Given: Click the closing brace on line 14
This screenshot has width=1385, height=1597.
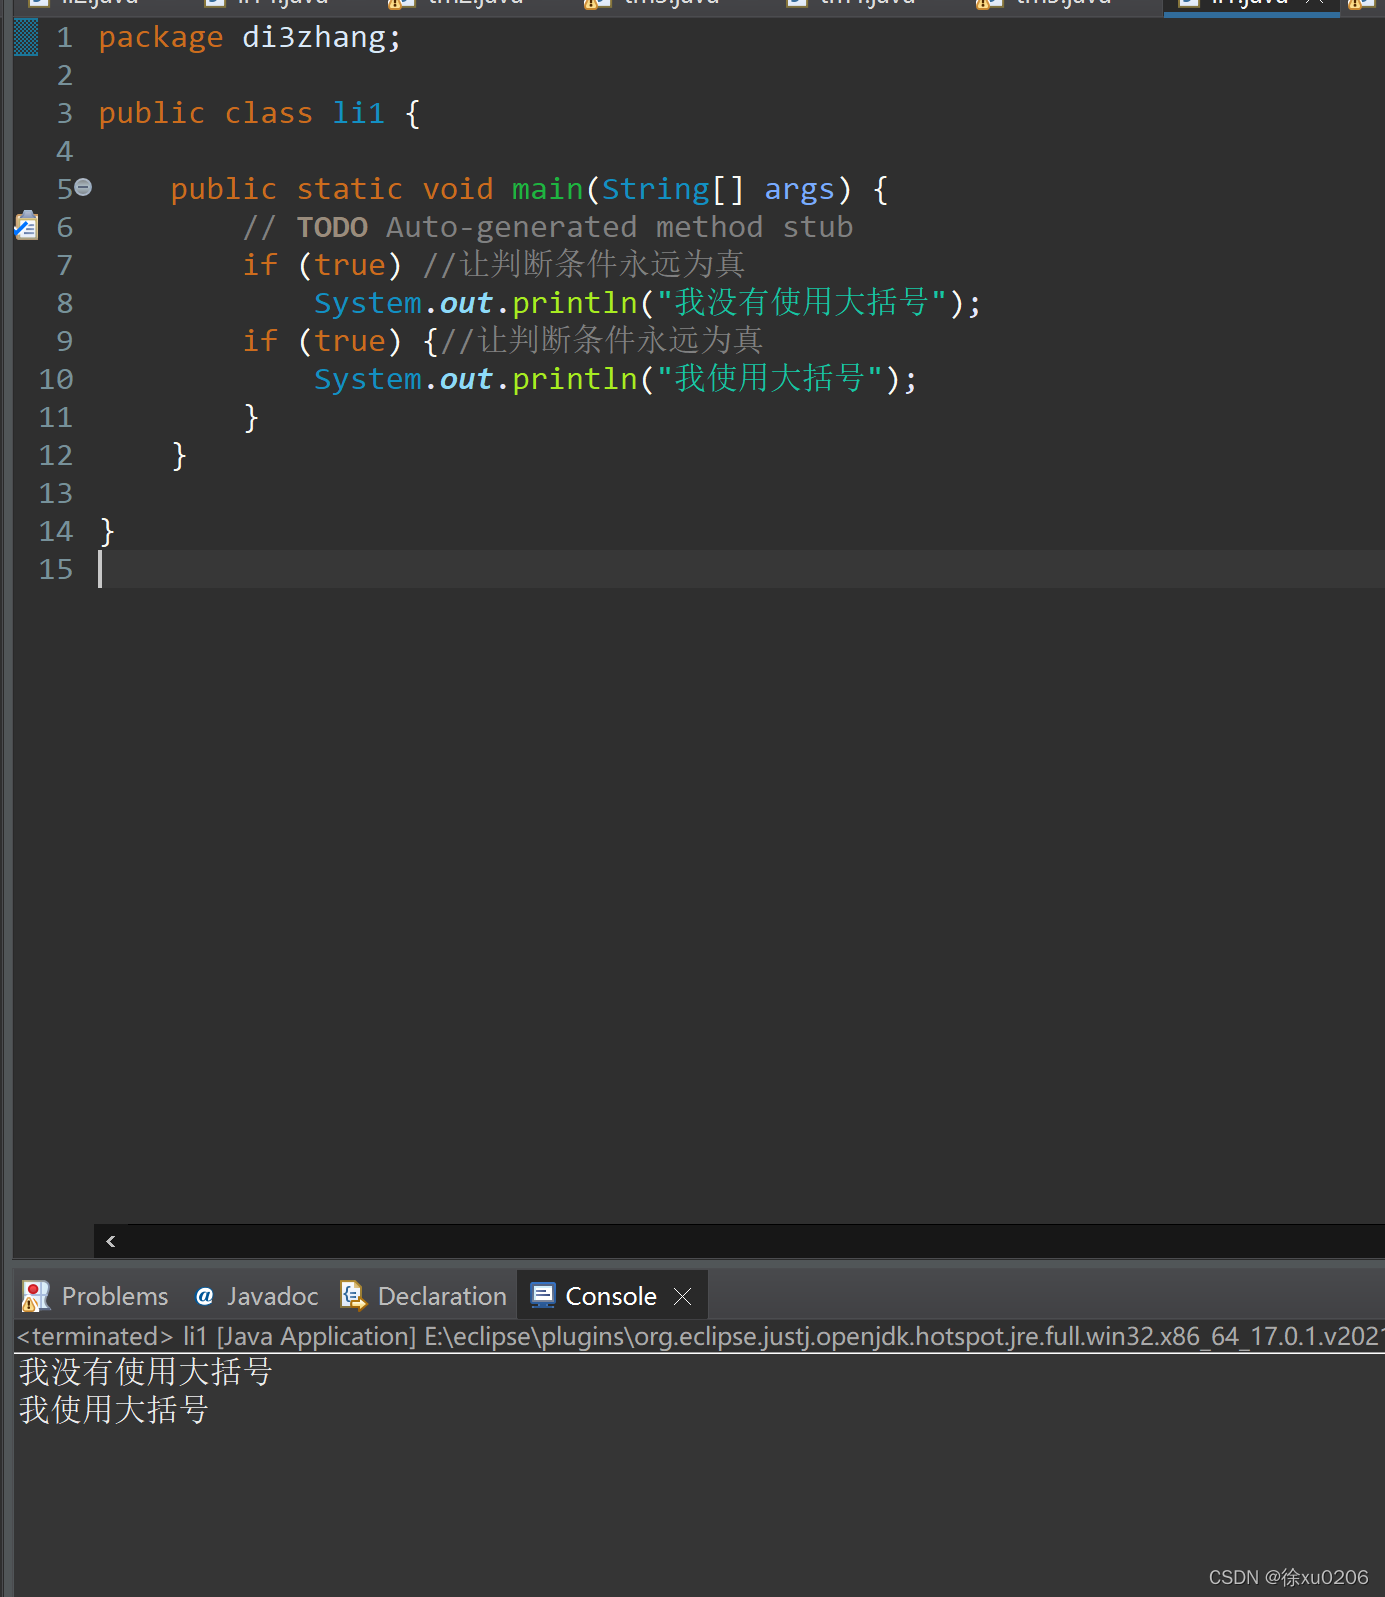Looking at the screenshot, I should pos(107,531).
